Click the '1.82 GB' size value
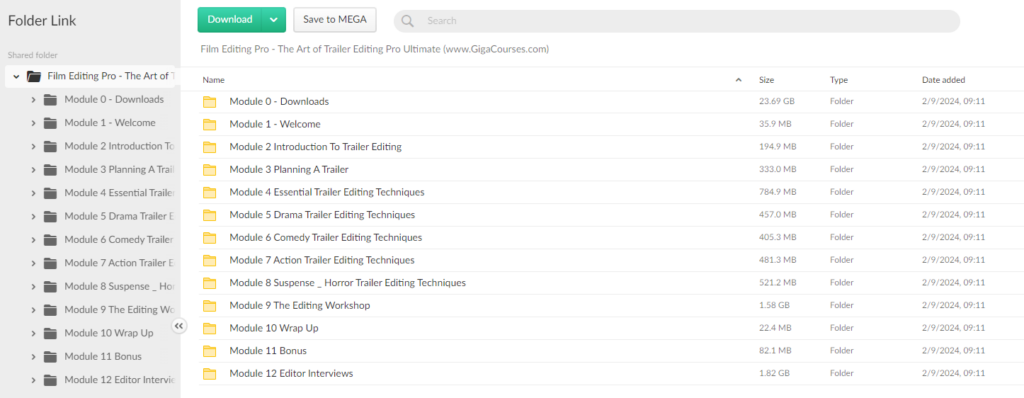 pos(775,373)
